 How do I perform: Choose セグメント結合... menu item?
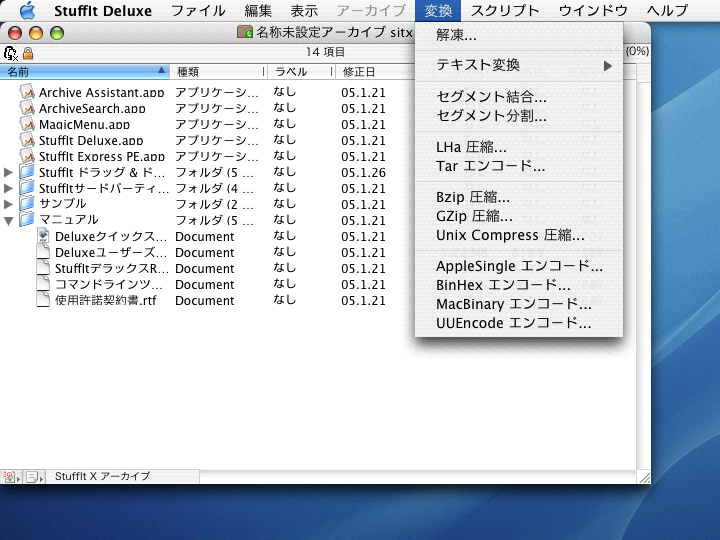point(519,96)
